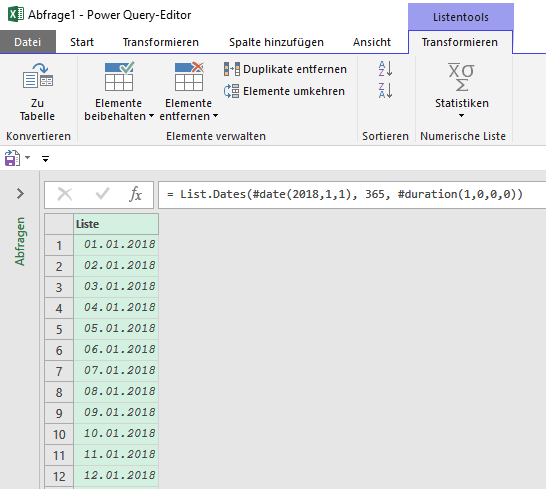Click the fx formula icon
Screen dimensions: 546x489
[135, 194]
